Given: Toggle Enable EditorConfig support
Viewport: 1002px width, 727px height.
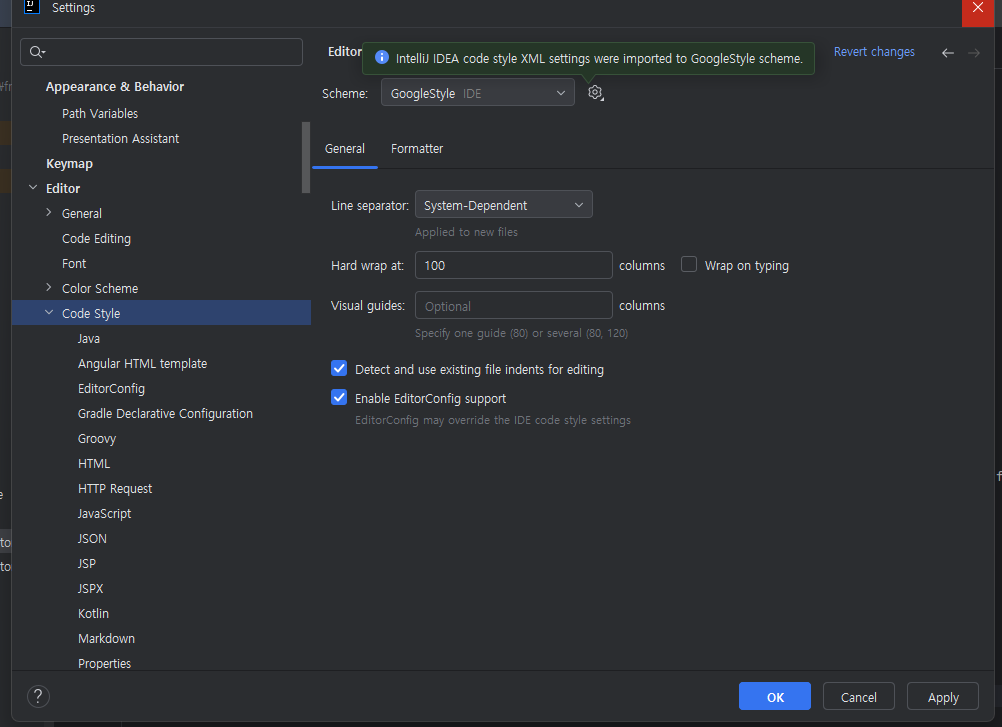Looking at the screenshot, I should (339, 397).
